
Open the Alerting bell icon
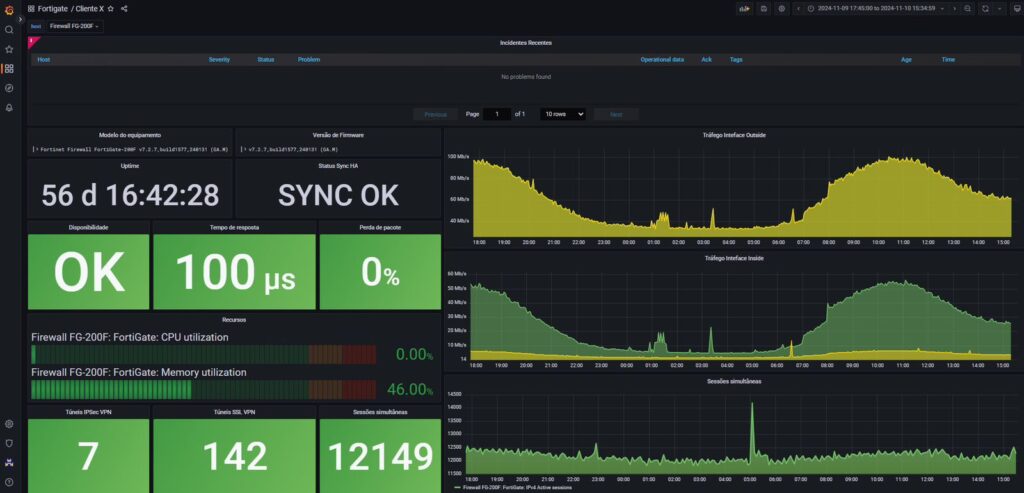coord(9,108)
